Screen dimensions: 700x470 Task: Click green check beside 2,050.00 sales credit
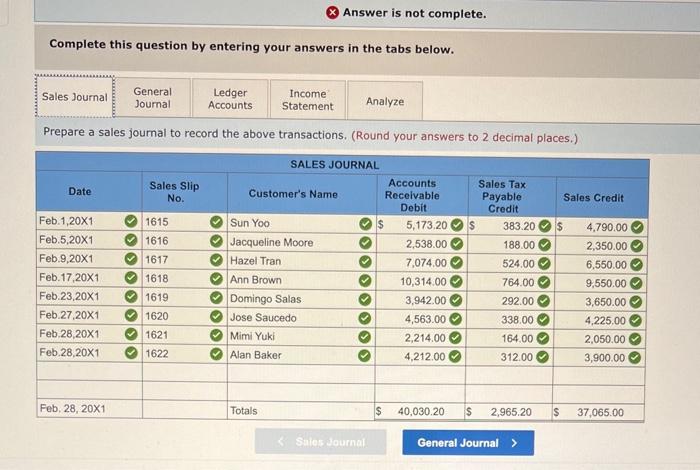635,339
